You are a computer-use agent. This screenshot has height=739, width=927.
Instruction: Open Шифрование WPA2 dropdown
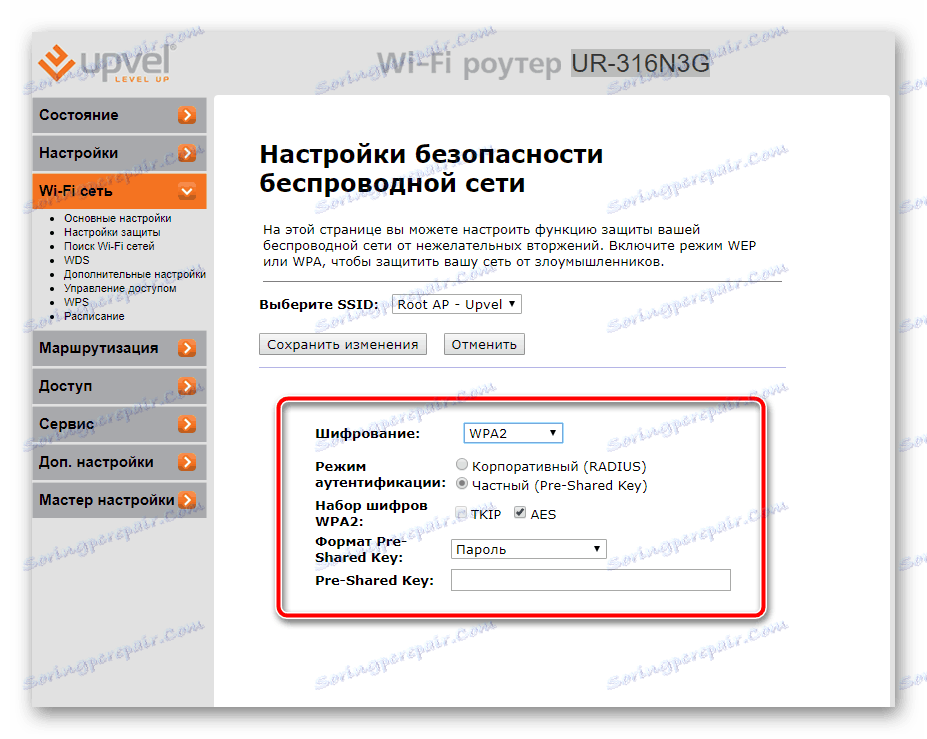pyautogui.click(x=513, y=433)
